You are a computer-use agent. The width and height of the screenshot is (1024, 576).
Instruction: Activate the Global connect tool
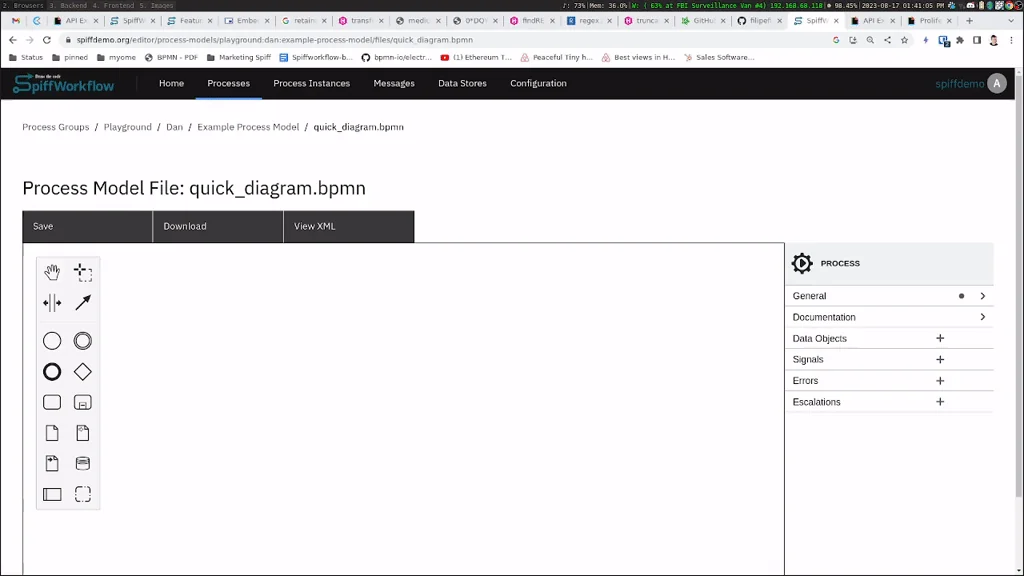point(83,301)
